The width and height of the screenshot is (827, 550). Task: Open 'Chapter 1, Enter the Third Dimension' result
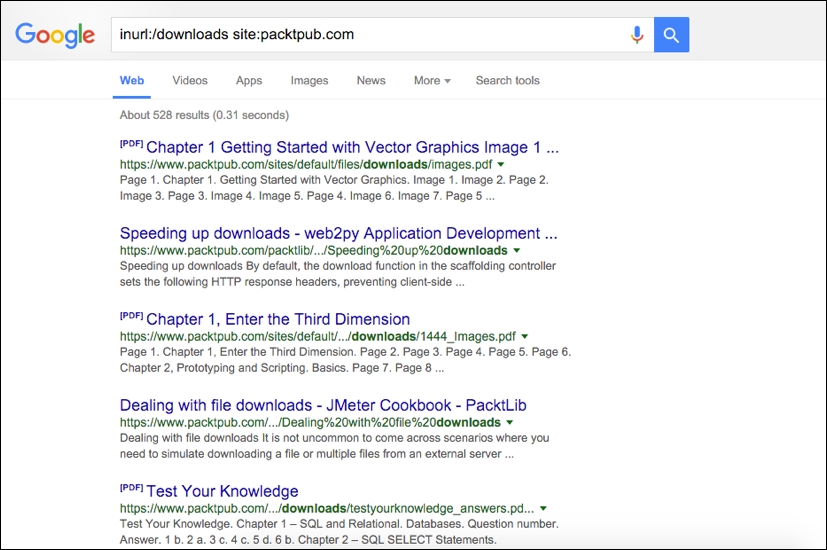pyautogui.click(x=278, y=319)
